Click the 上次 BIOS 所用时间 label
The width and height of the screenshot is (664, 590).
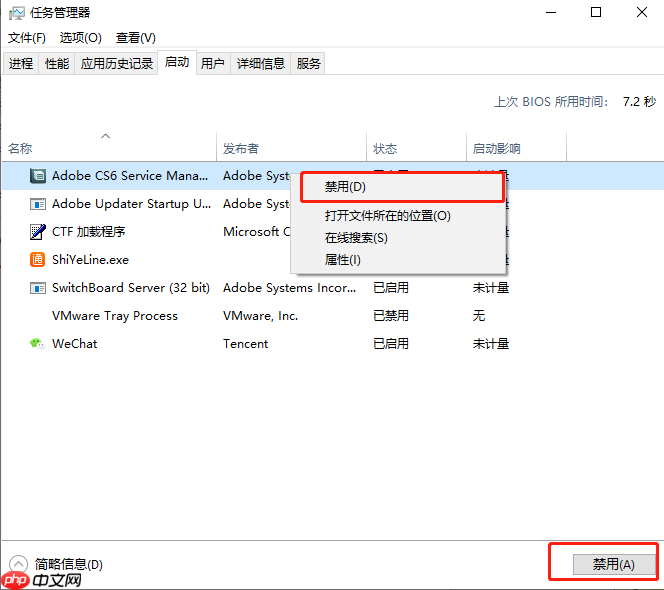point(551,102)
